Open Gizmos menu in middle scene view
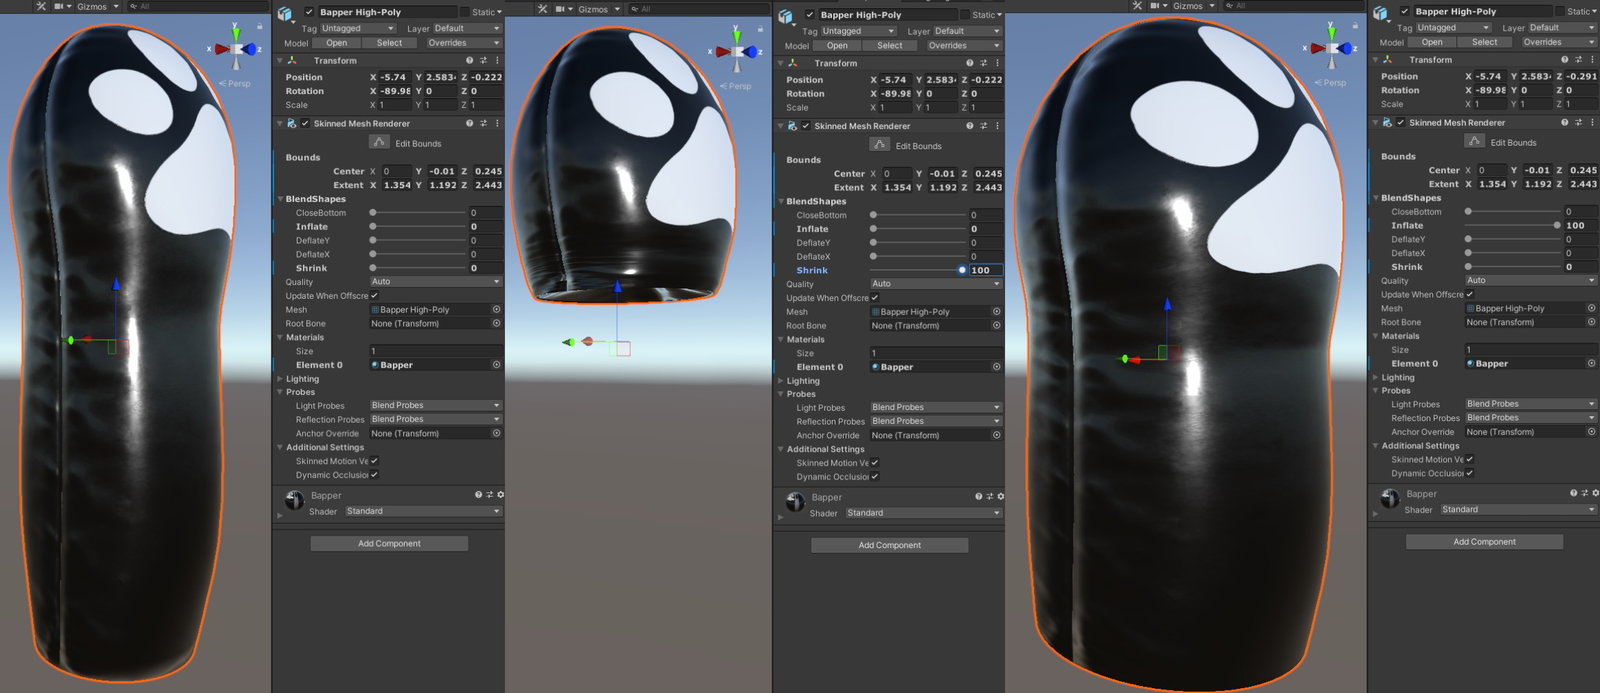 (x=597, y=9)
